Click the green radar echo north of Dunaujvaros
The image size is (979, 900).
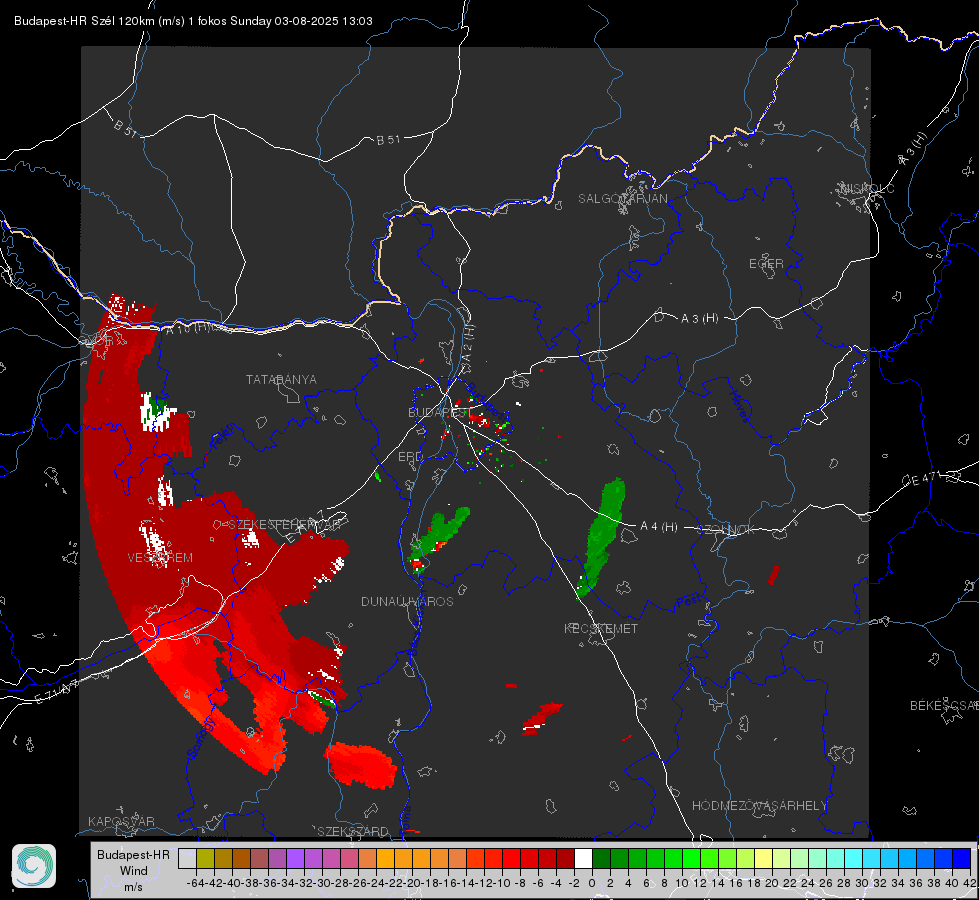(438, 538)
